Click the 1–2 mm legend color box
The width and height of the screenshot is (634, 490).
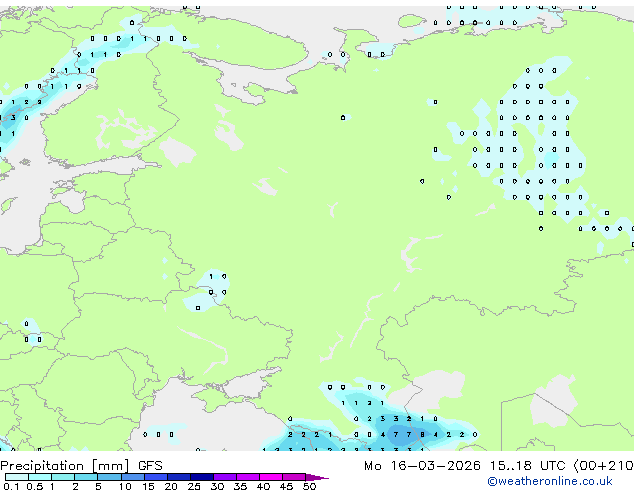click(63, 477)
